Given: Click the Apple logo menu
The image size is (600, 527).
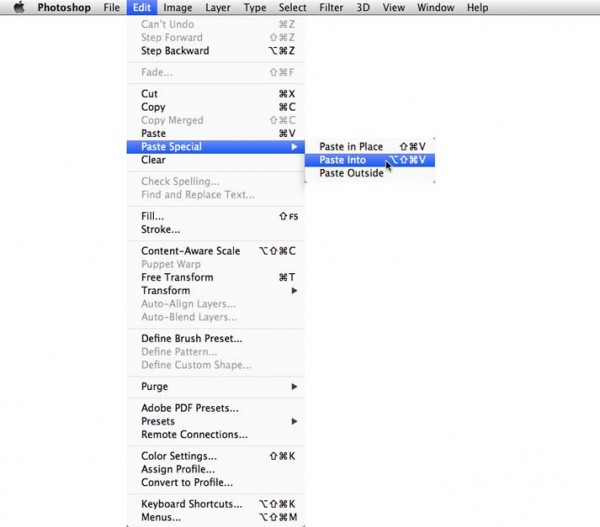Looking at the screenshot, I should (18, 7).
